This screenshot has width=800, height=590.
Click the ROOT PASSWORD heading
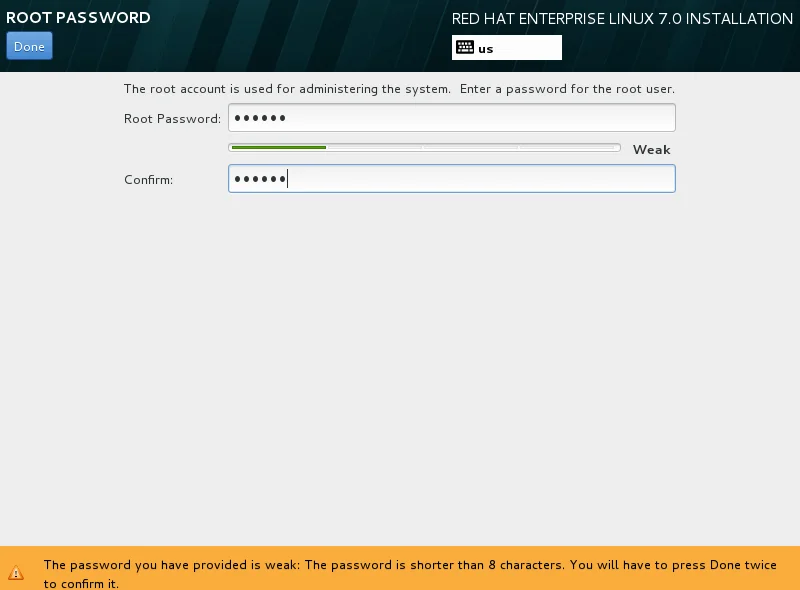pos(78,17)
